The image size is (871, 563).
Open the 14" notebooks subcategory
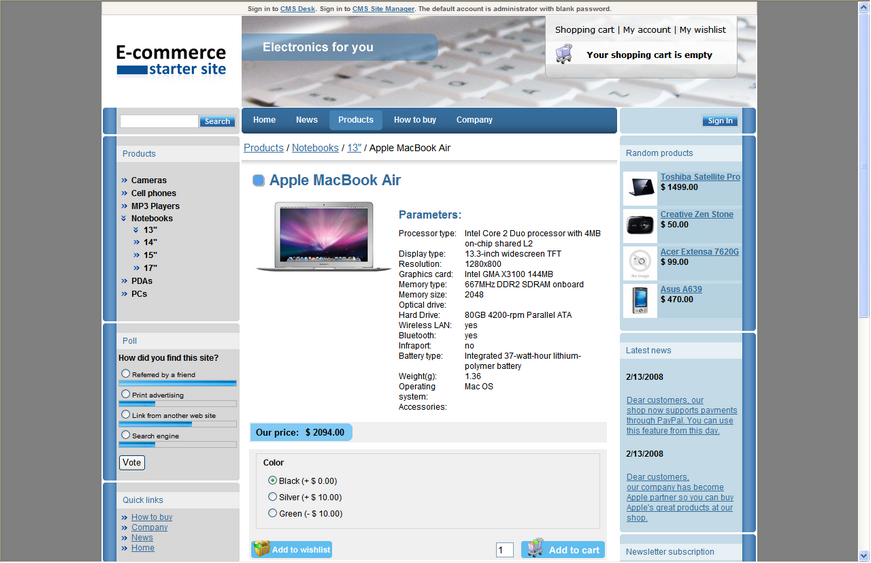[x=150, y=242]
